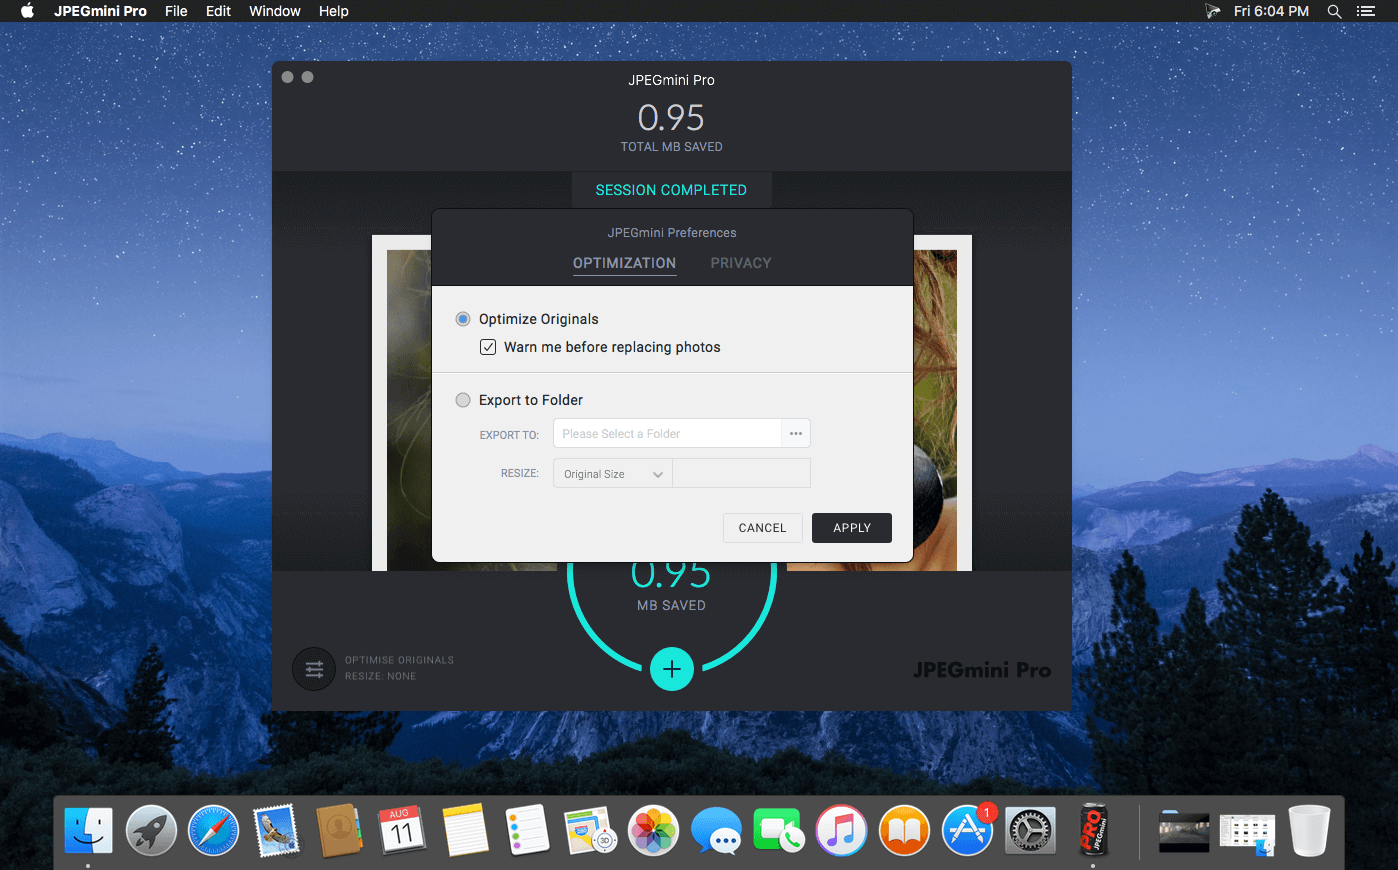Open the Calendar app in the Dock
This screenshot has width=1398, height=870.
402,831
